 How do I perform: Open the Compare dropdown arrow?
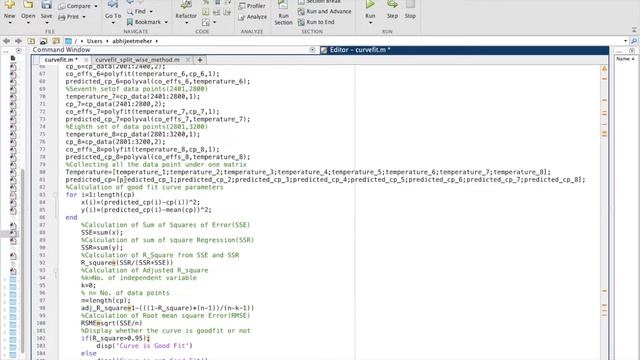click(96, 7)
